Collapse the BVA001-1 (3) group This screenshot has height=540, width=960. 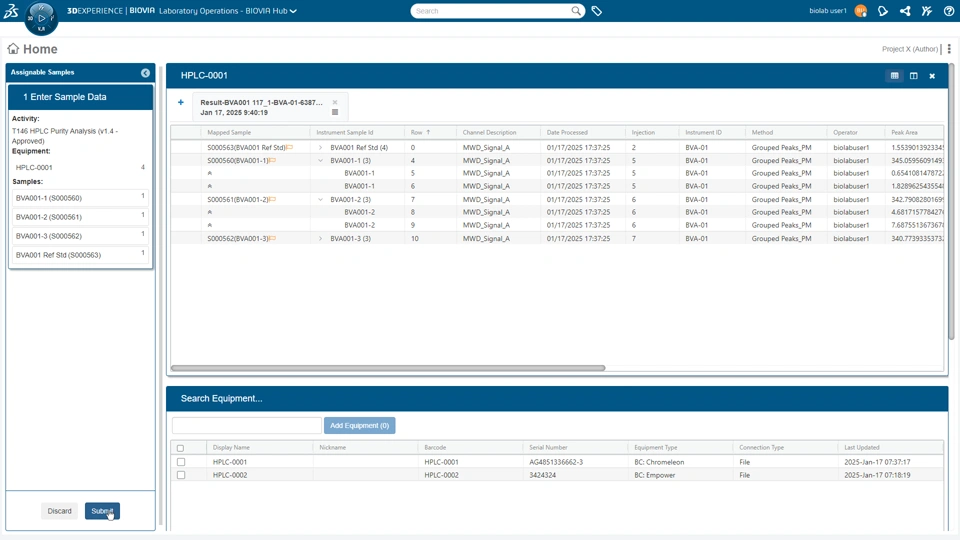320,160
